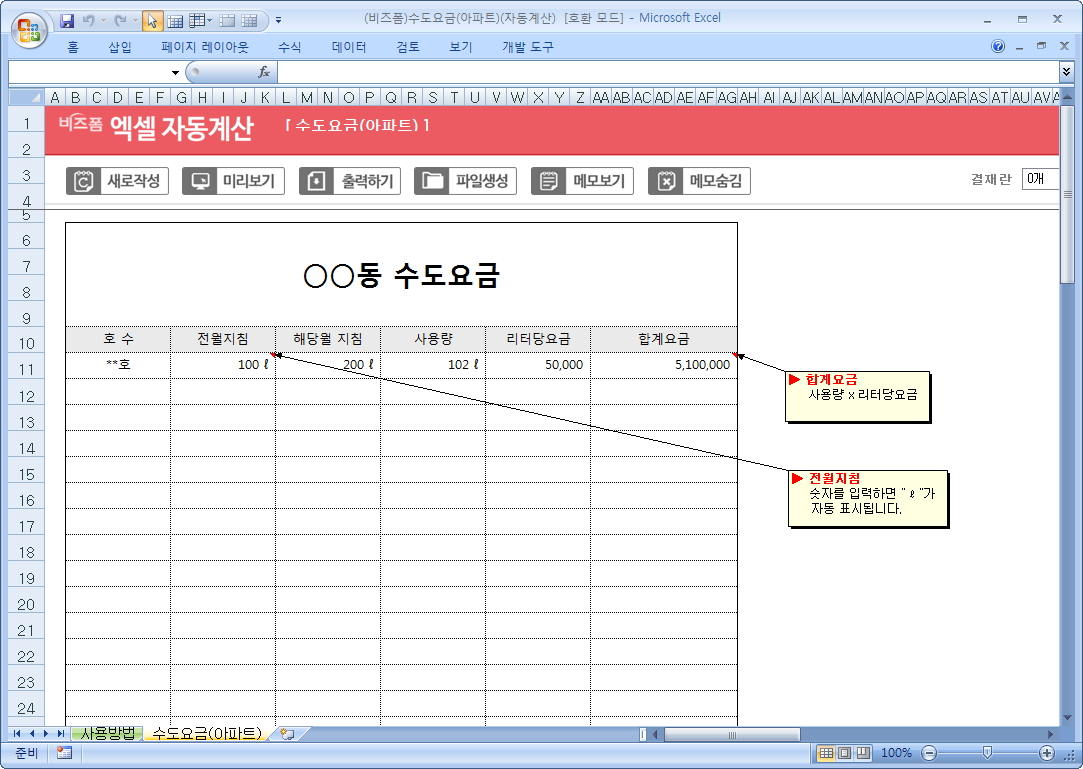Image resolution: width=1083 pixels, height=769 pixels.
Task: Click the 해당월 지침 cell showing 200 ℓ
Action: (x=327, y=365)
